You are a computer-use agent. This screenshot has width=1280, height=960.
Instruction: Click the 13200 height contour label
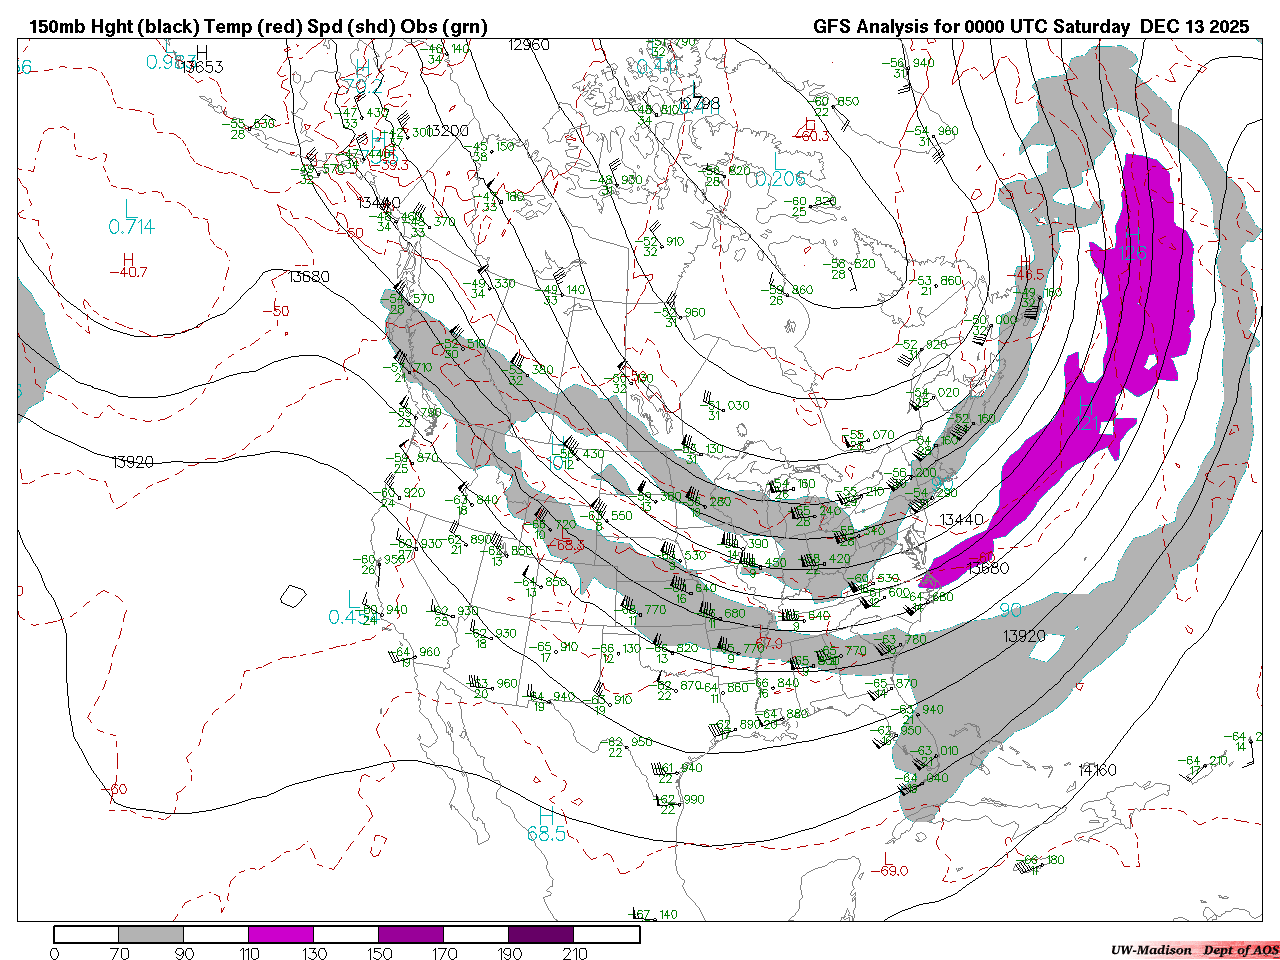pyautogui.click(x=447, y=131)
